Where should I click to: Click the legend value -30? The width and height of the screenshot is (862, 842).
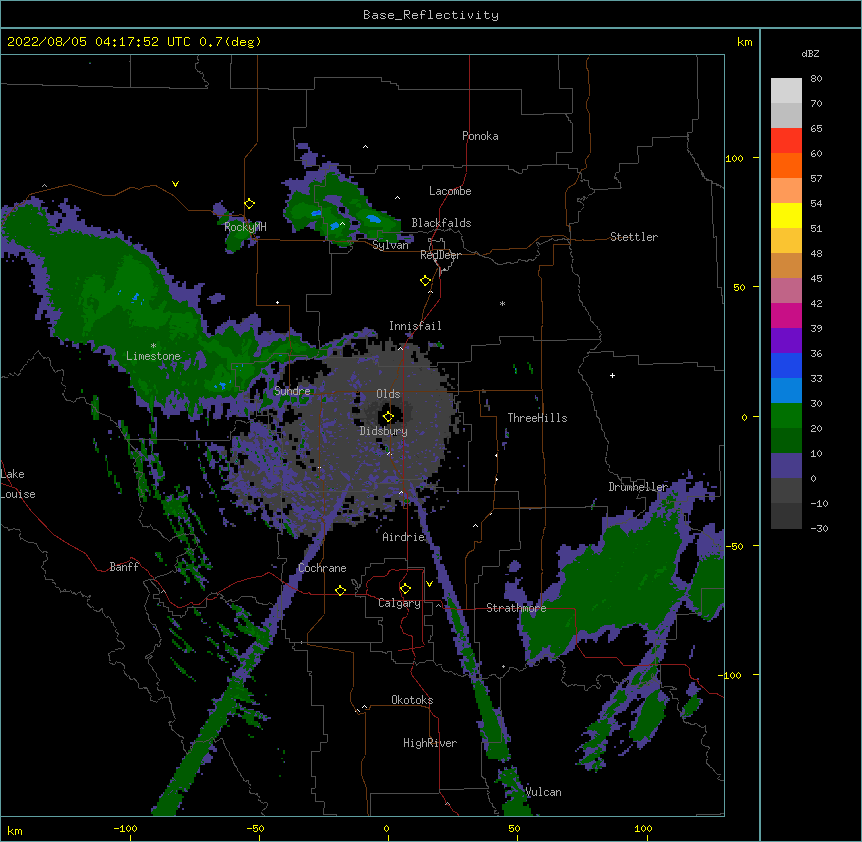coord(819,529)
